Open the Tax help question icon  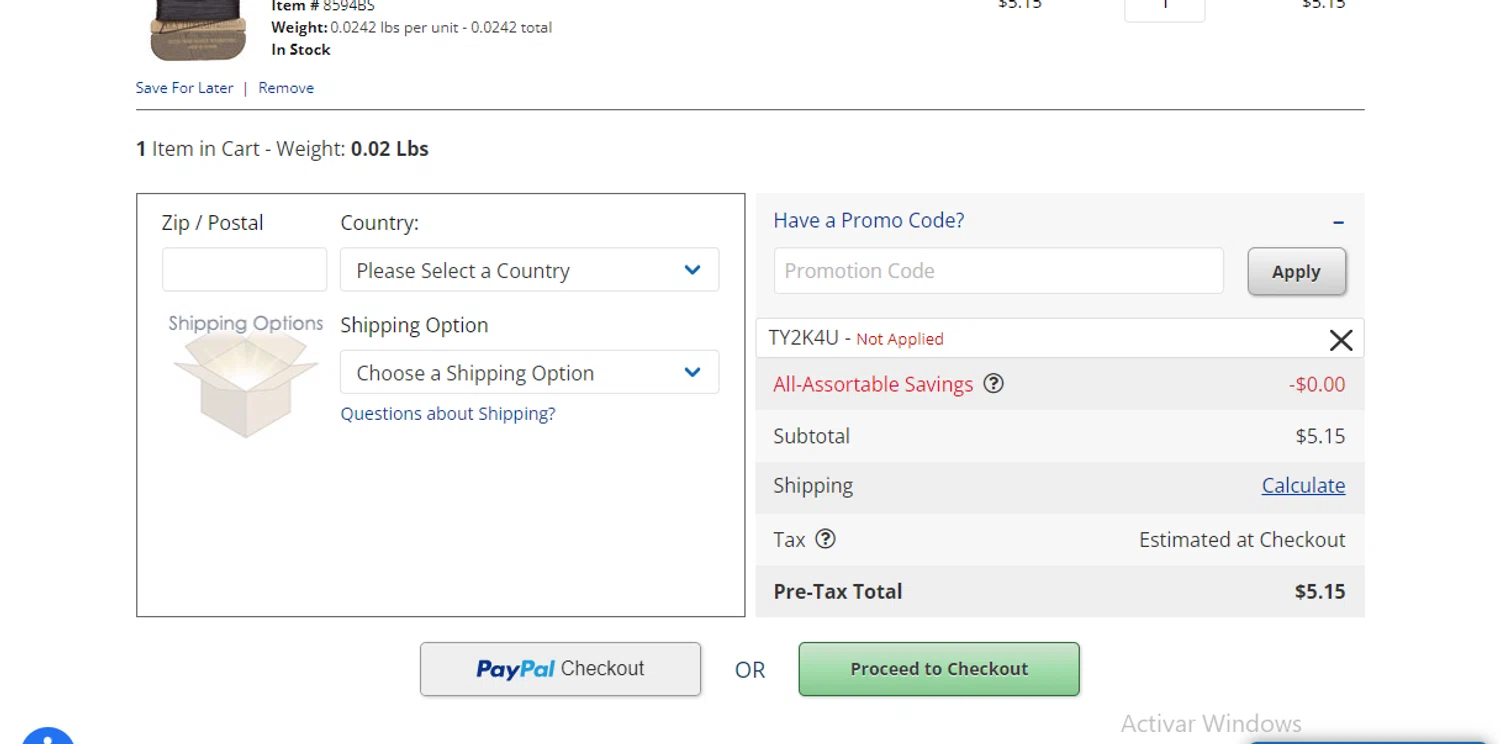825,539
